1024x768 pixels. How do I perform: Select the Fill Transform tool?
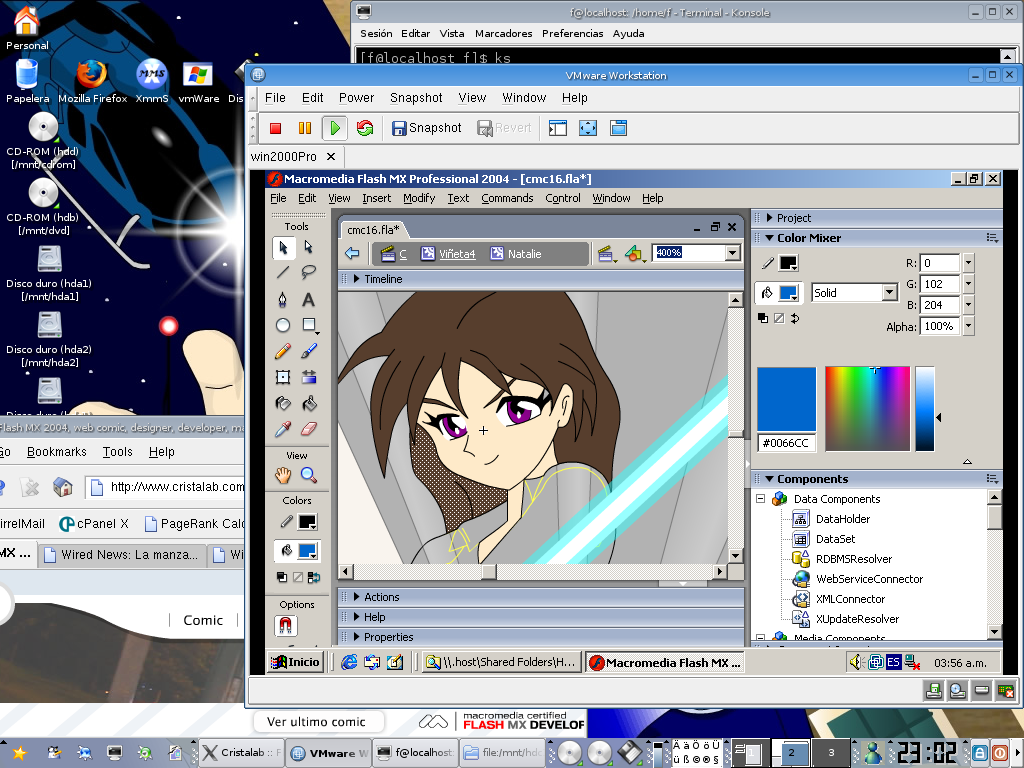click(309, 377)
